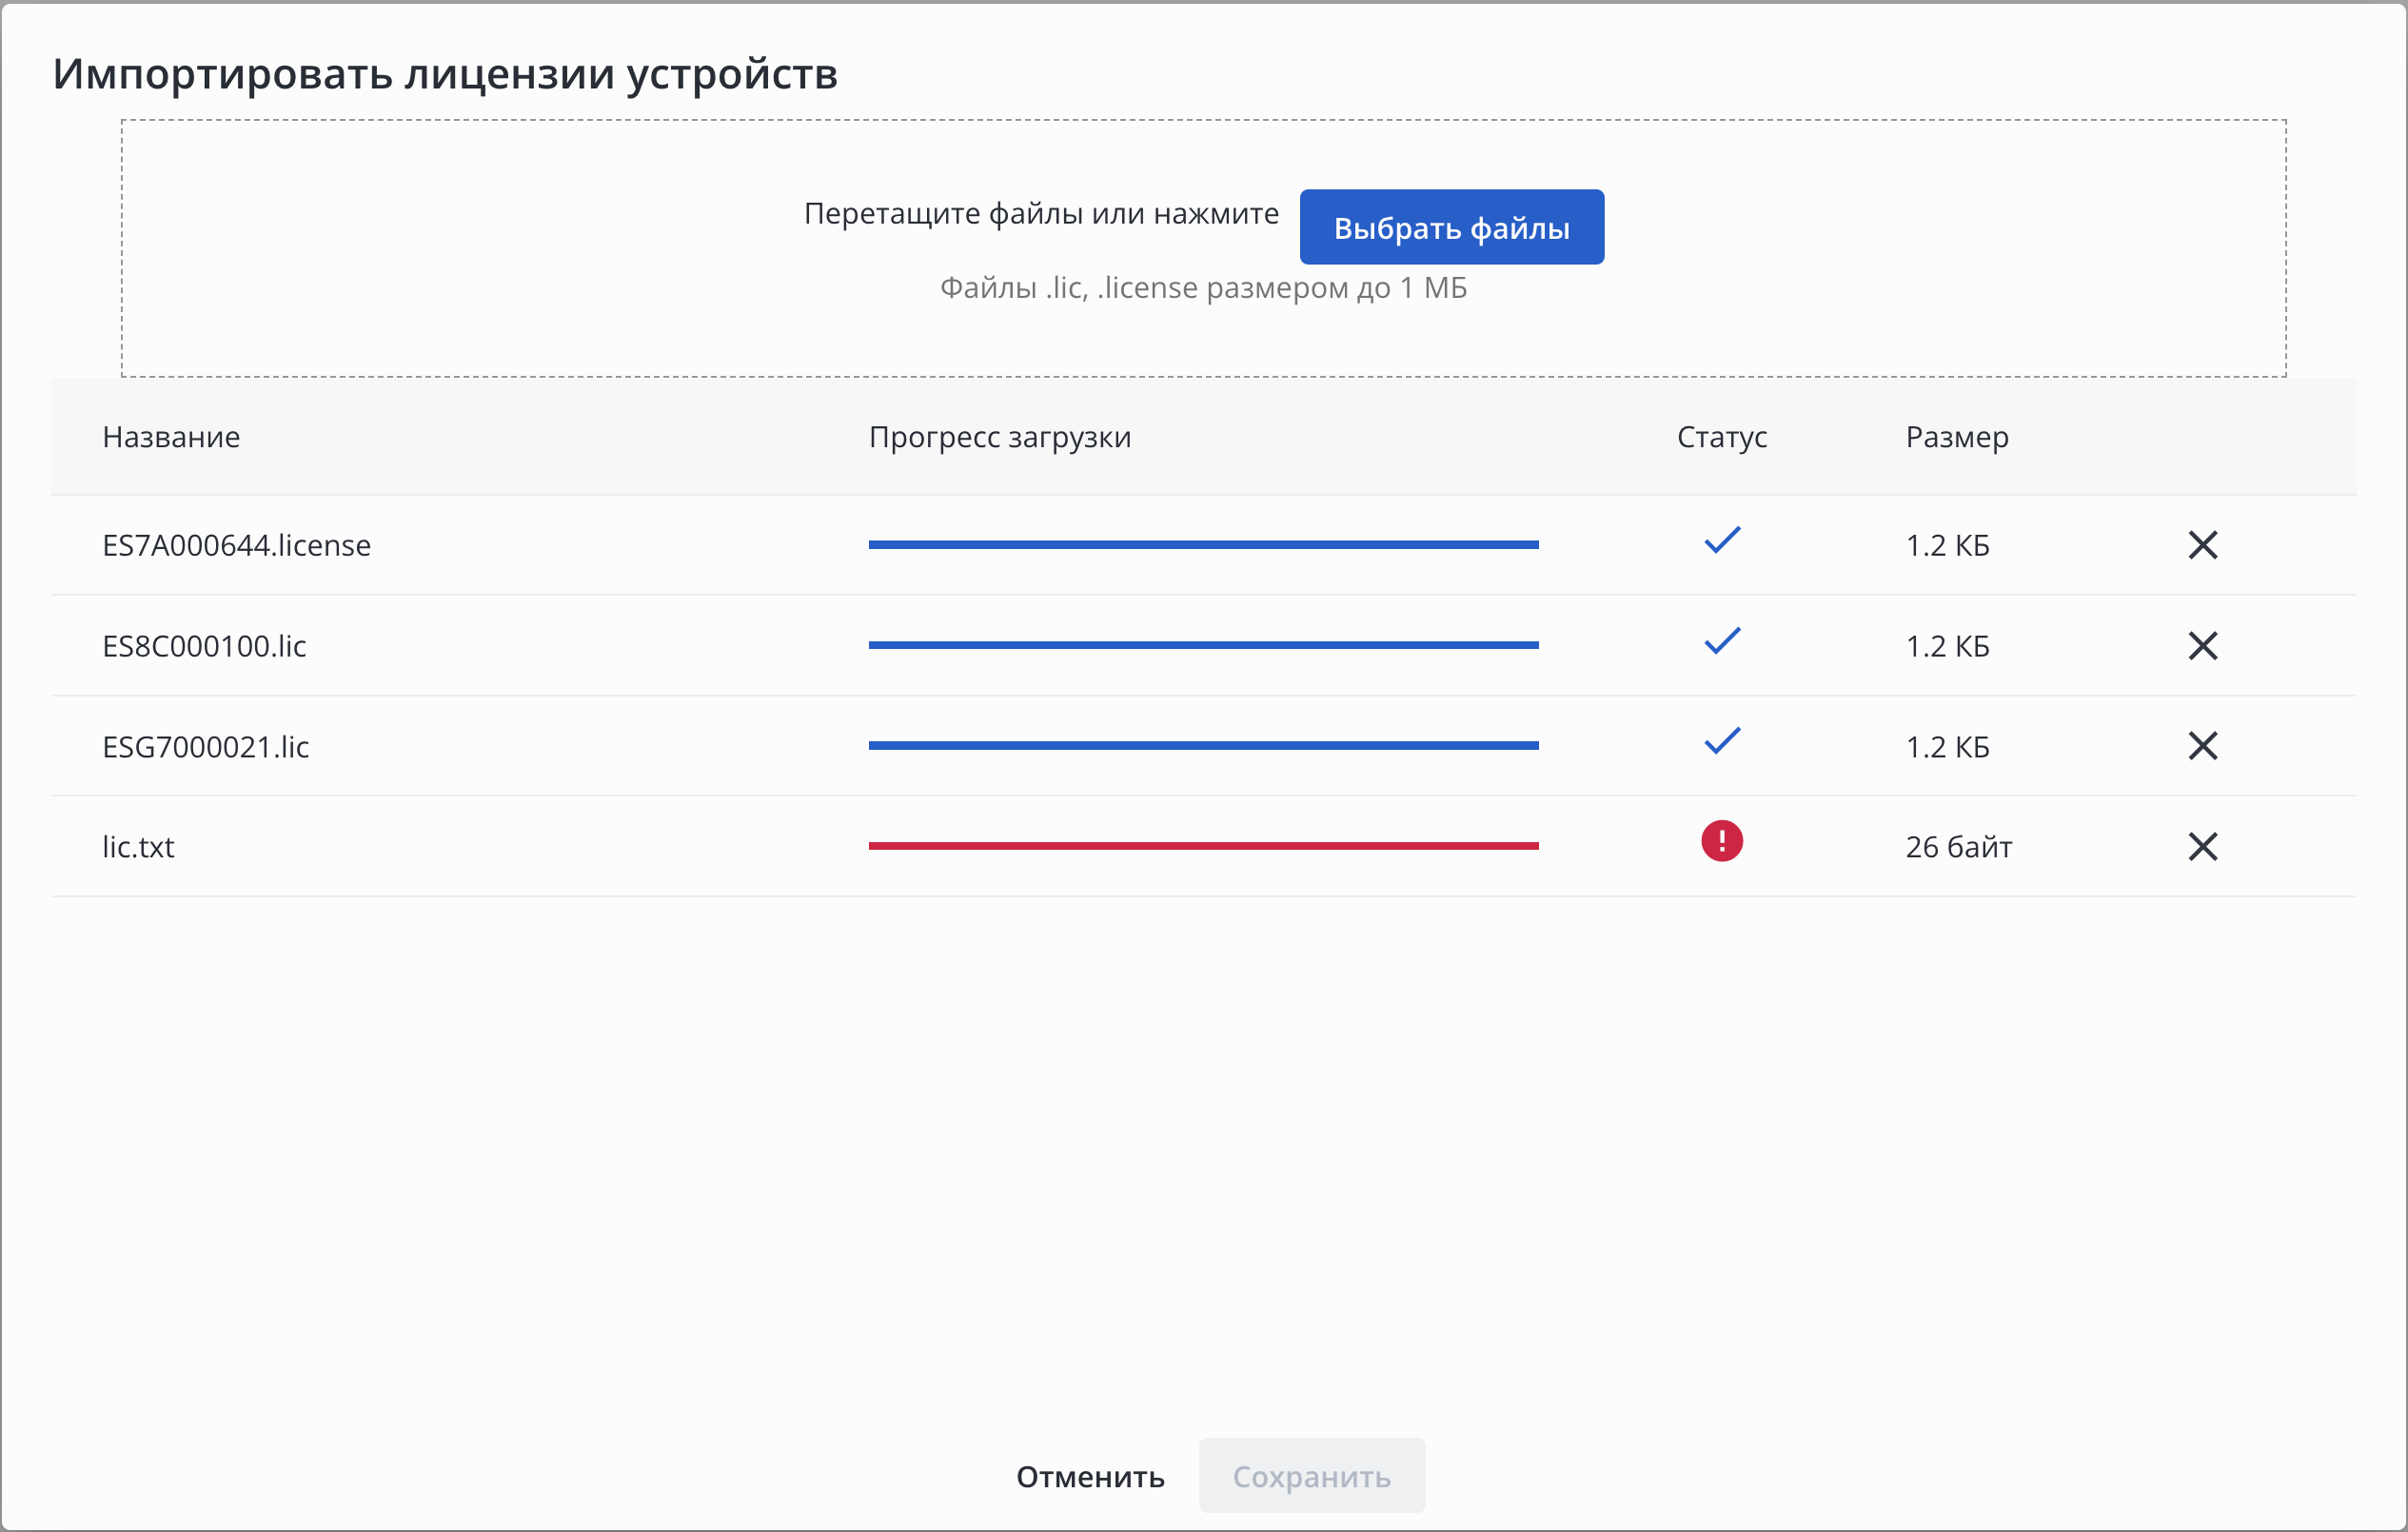The height and width of the screenshot is (1532, 2408).
Task: Click the red error icon for lic.txt
Action: pos(1721,841)
